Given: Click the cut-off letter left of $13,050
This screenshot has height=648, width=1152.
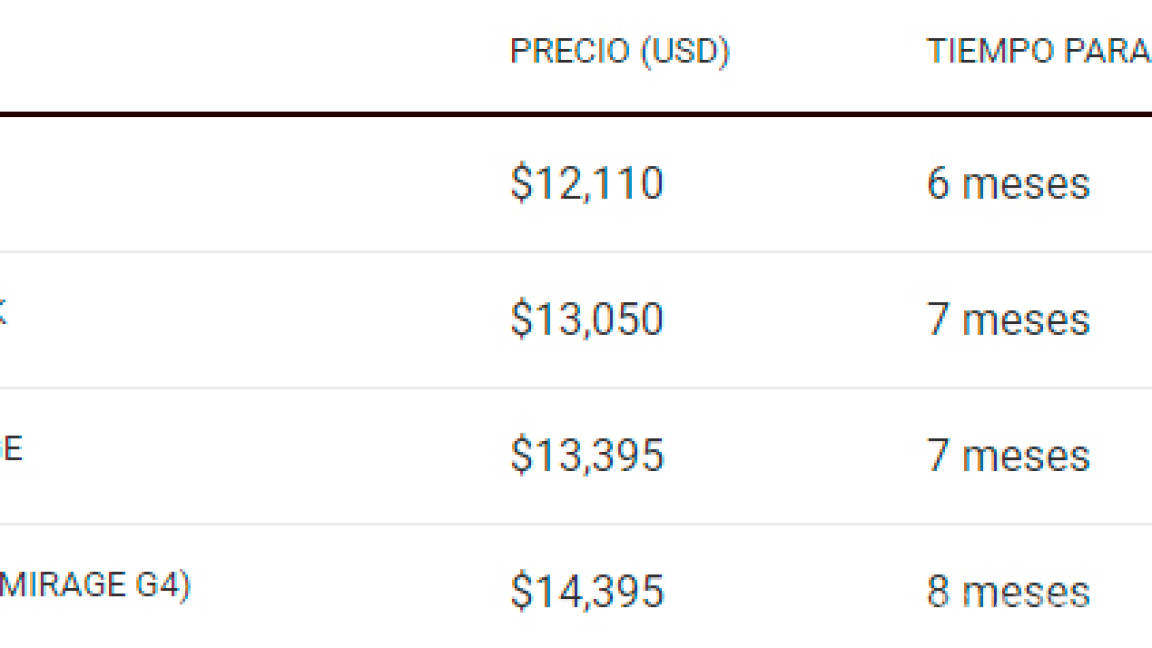Looking at the screenshot, I should [x=3, y=312].
